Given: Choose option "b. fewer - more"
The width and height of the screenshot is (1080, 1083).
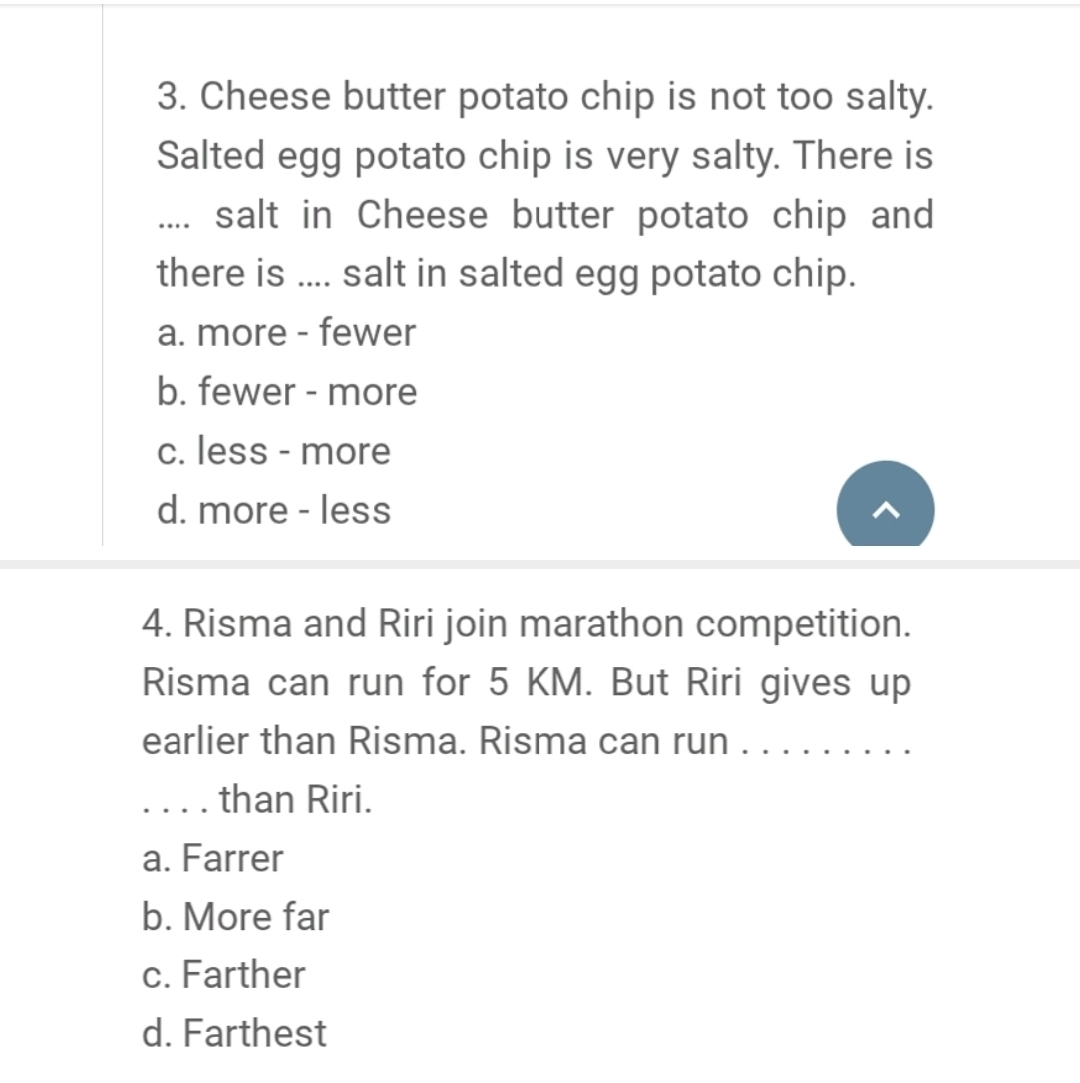Looking at the screenshot, I should 287,392.
